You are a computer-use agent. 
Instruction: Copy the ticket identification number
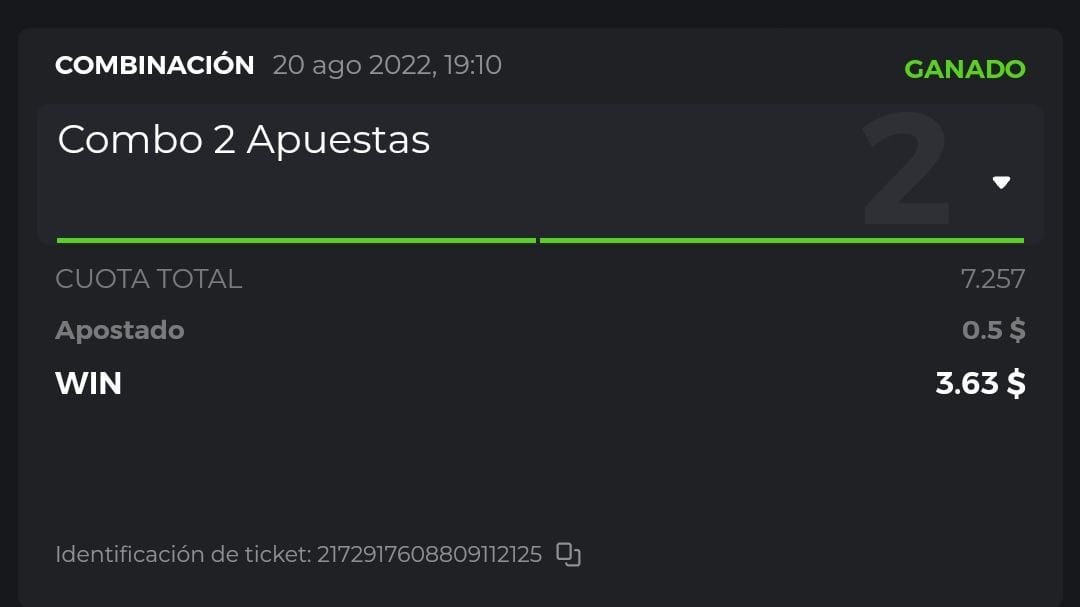(x=568, y=554)
